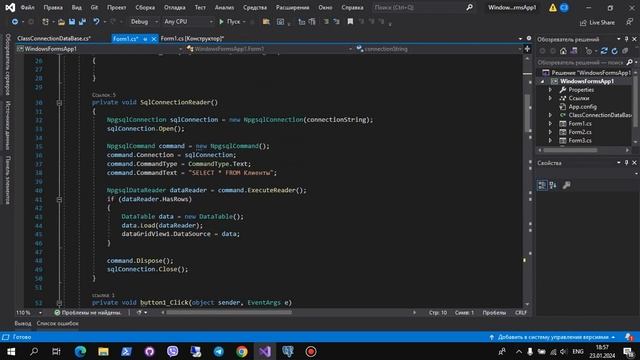
Task: Click the Проблемы не найдены status indicator
Action: (88, 313)
